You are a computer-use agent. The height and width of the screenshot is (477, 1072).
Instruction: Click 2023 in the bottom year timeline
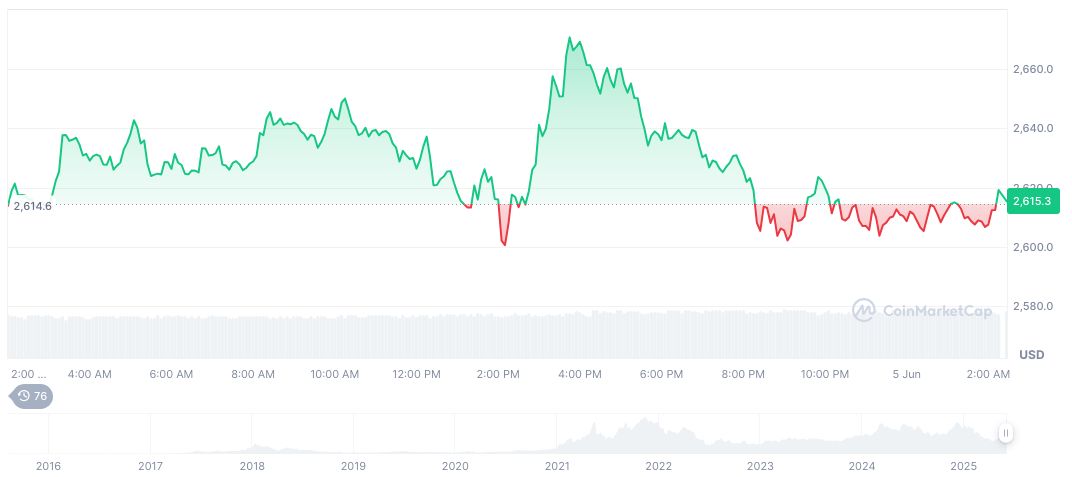click(760, 466)
